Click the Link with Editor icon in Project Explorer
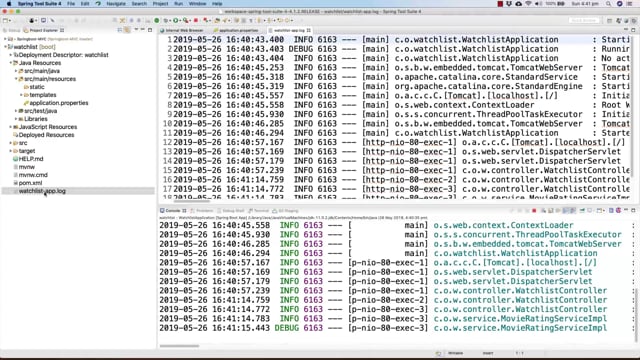This screenshot has width=640, height=360. click(x=127, y=30)
